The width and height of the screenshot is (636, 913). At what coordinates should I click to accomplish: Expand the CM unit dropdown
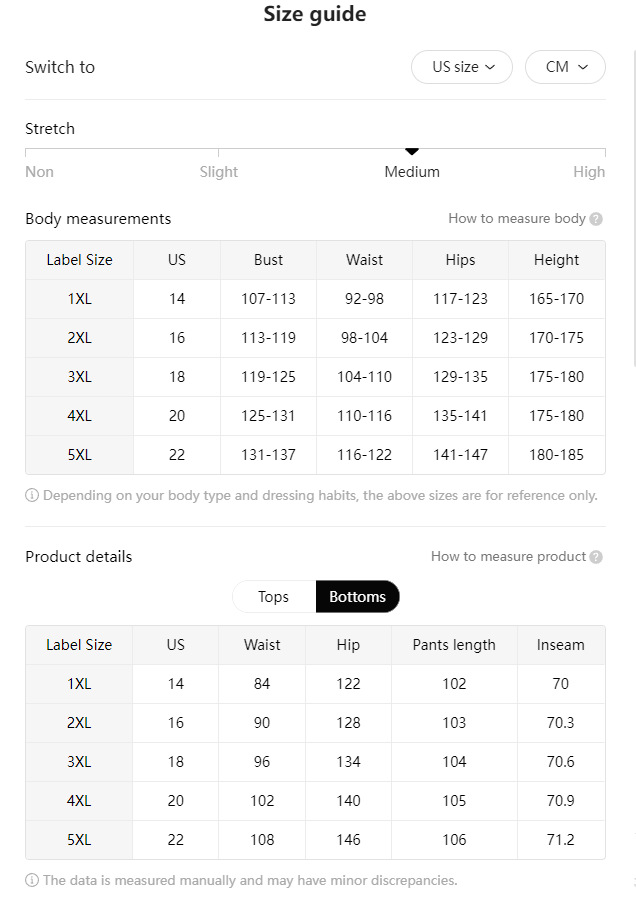[x=565, y=67]
